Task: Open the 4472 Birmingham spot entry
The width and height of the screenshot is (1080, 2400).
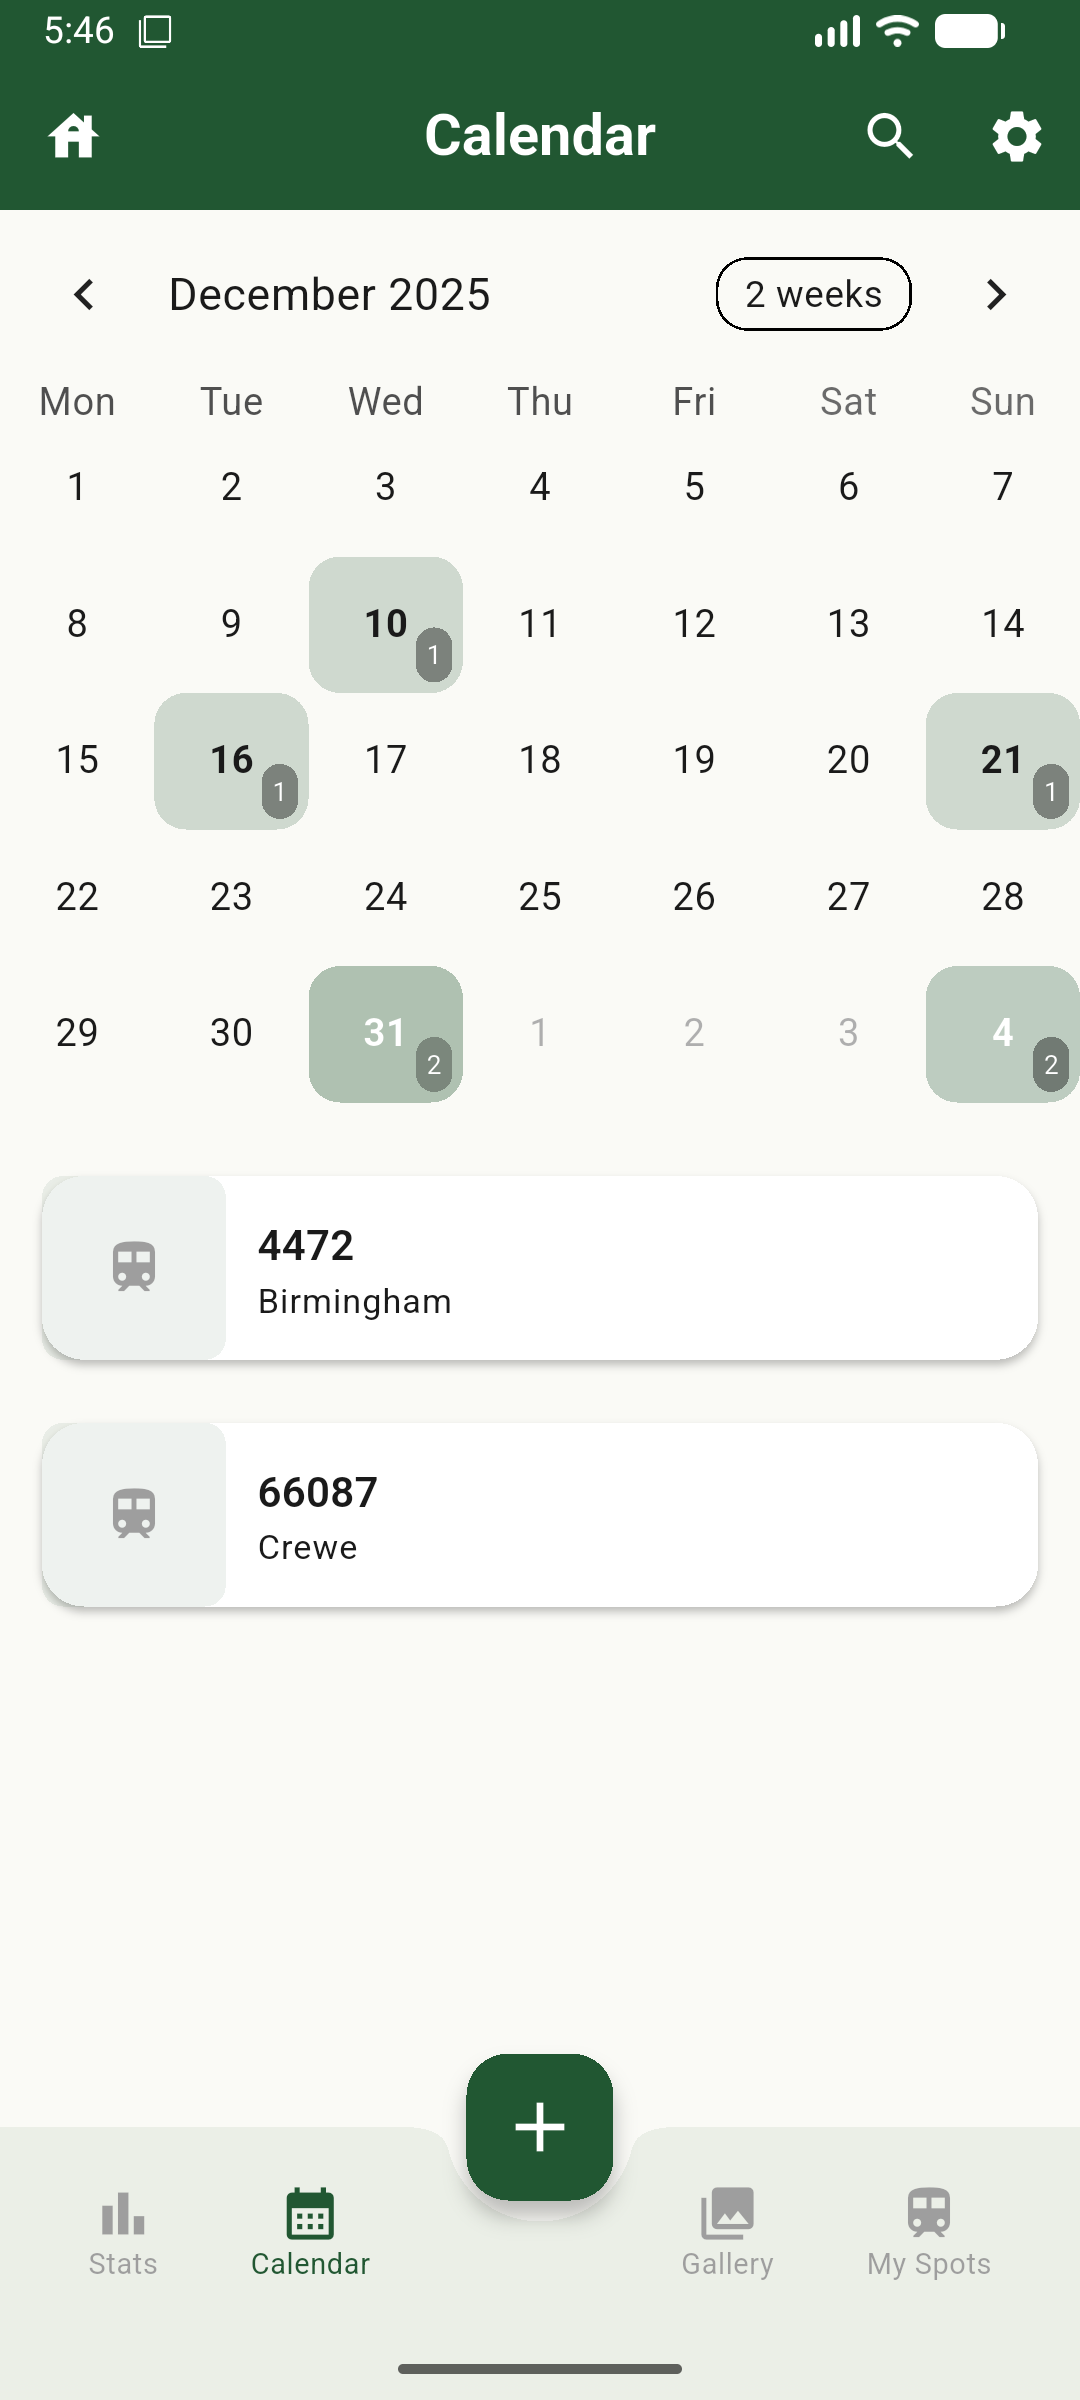Action: (x=630, y=1267)
